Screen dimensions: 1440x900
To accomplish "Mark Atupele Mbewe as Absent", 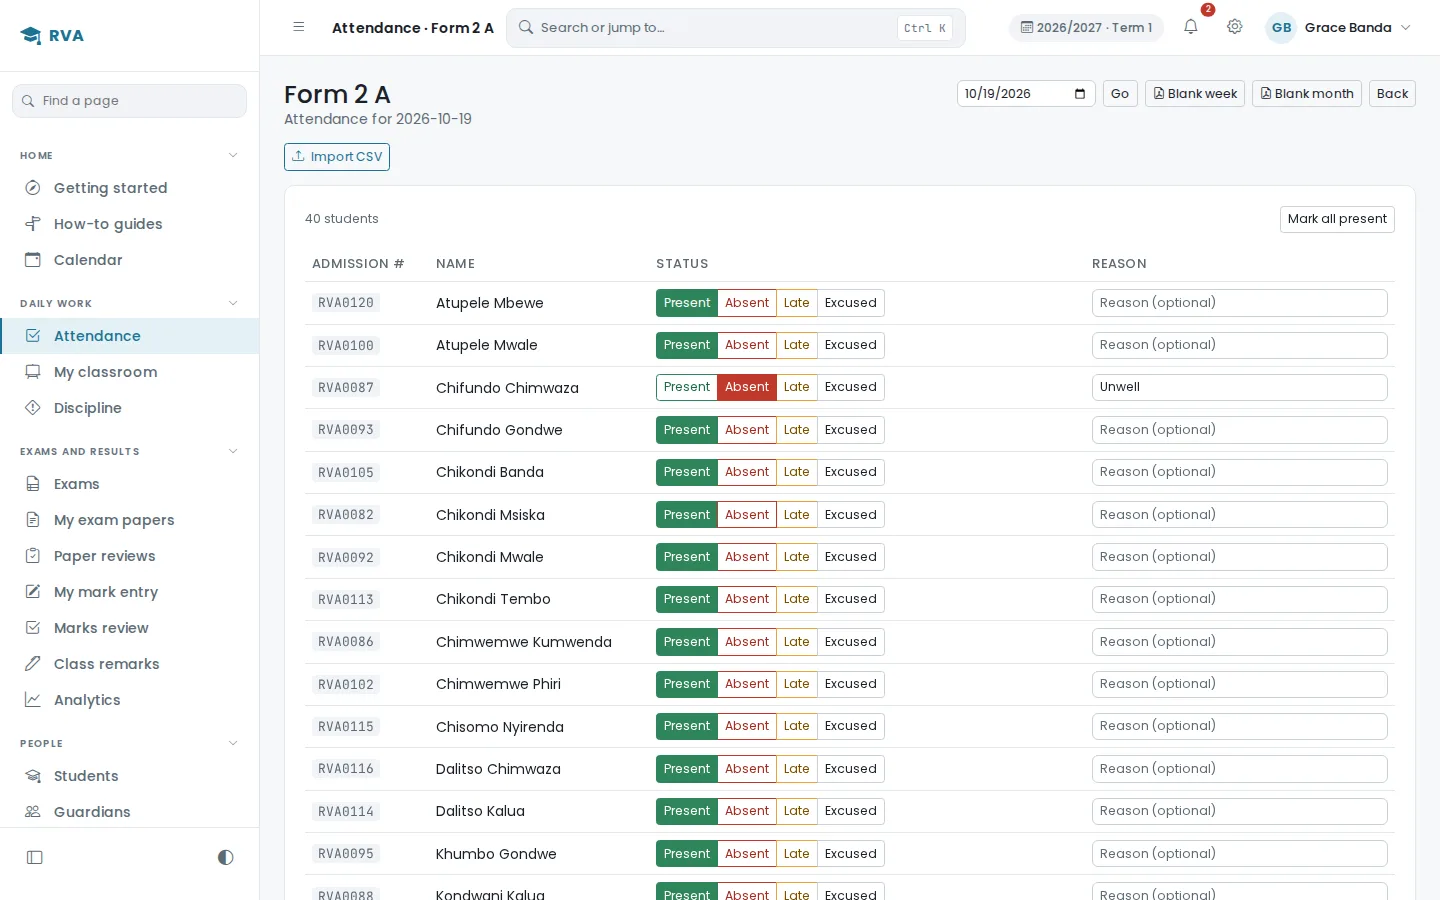I will pyautogui.click(x=747, y=303).
